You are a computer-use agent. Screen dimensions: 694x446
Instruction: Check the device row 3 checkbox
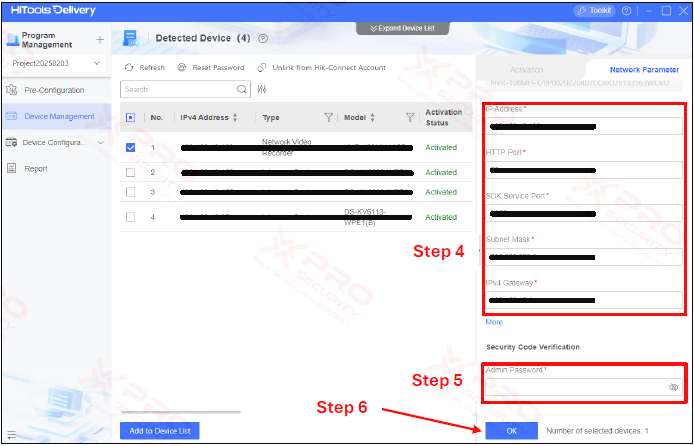131,192
